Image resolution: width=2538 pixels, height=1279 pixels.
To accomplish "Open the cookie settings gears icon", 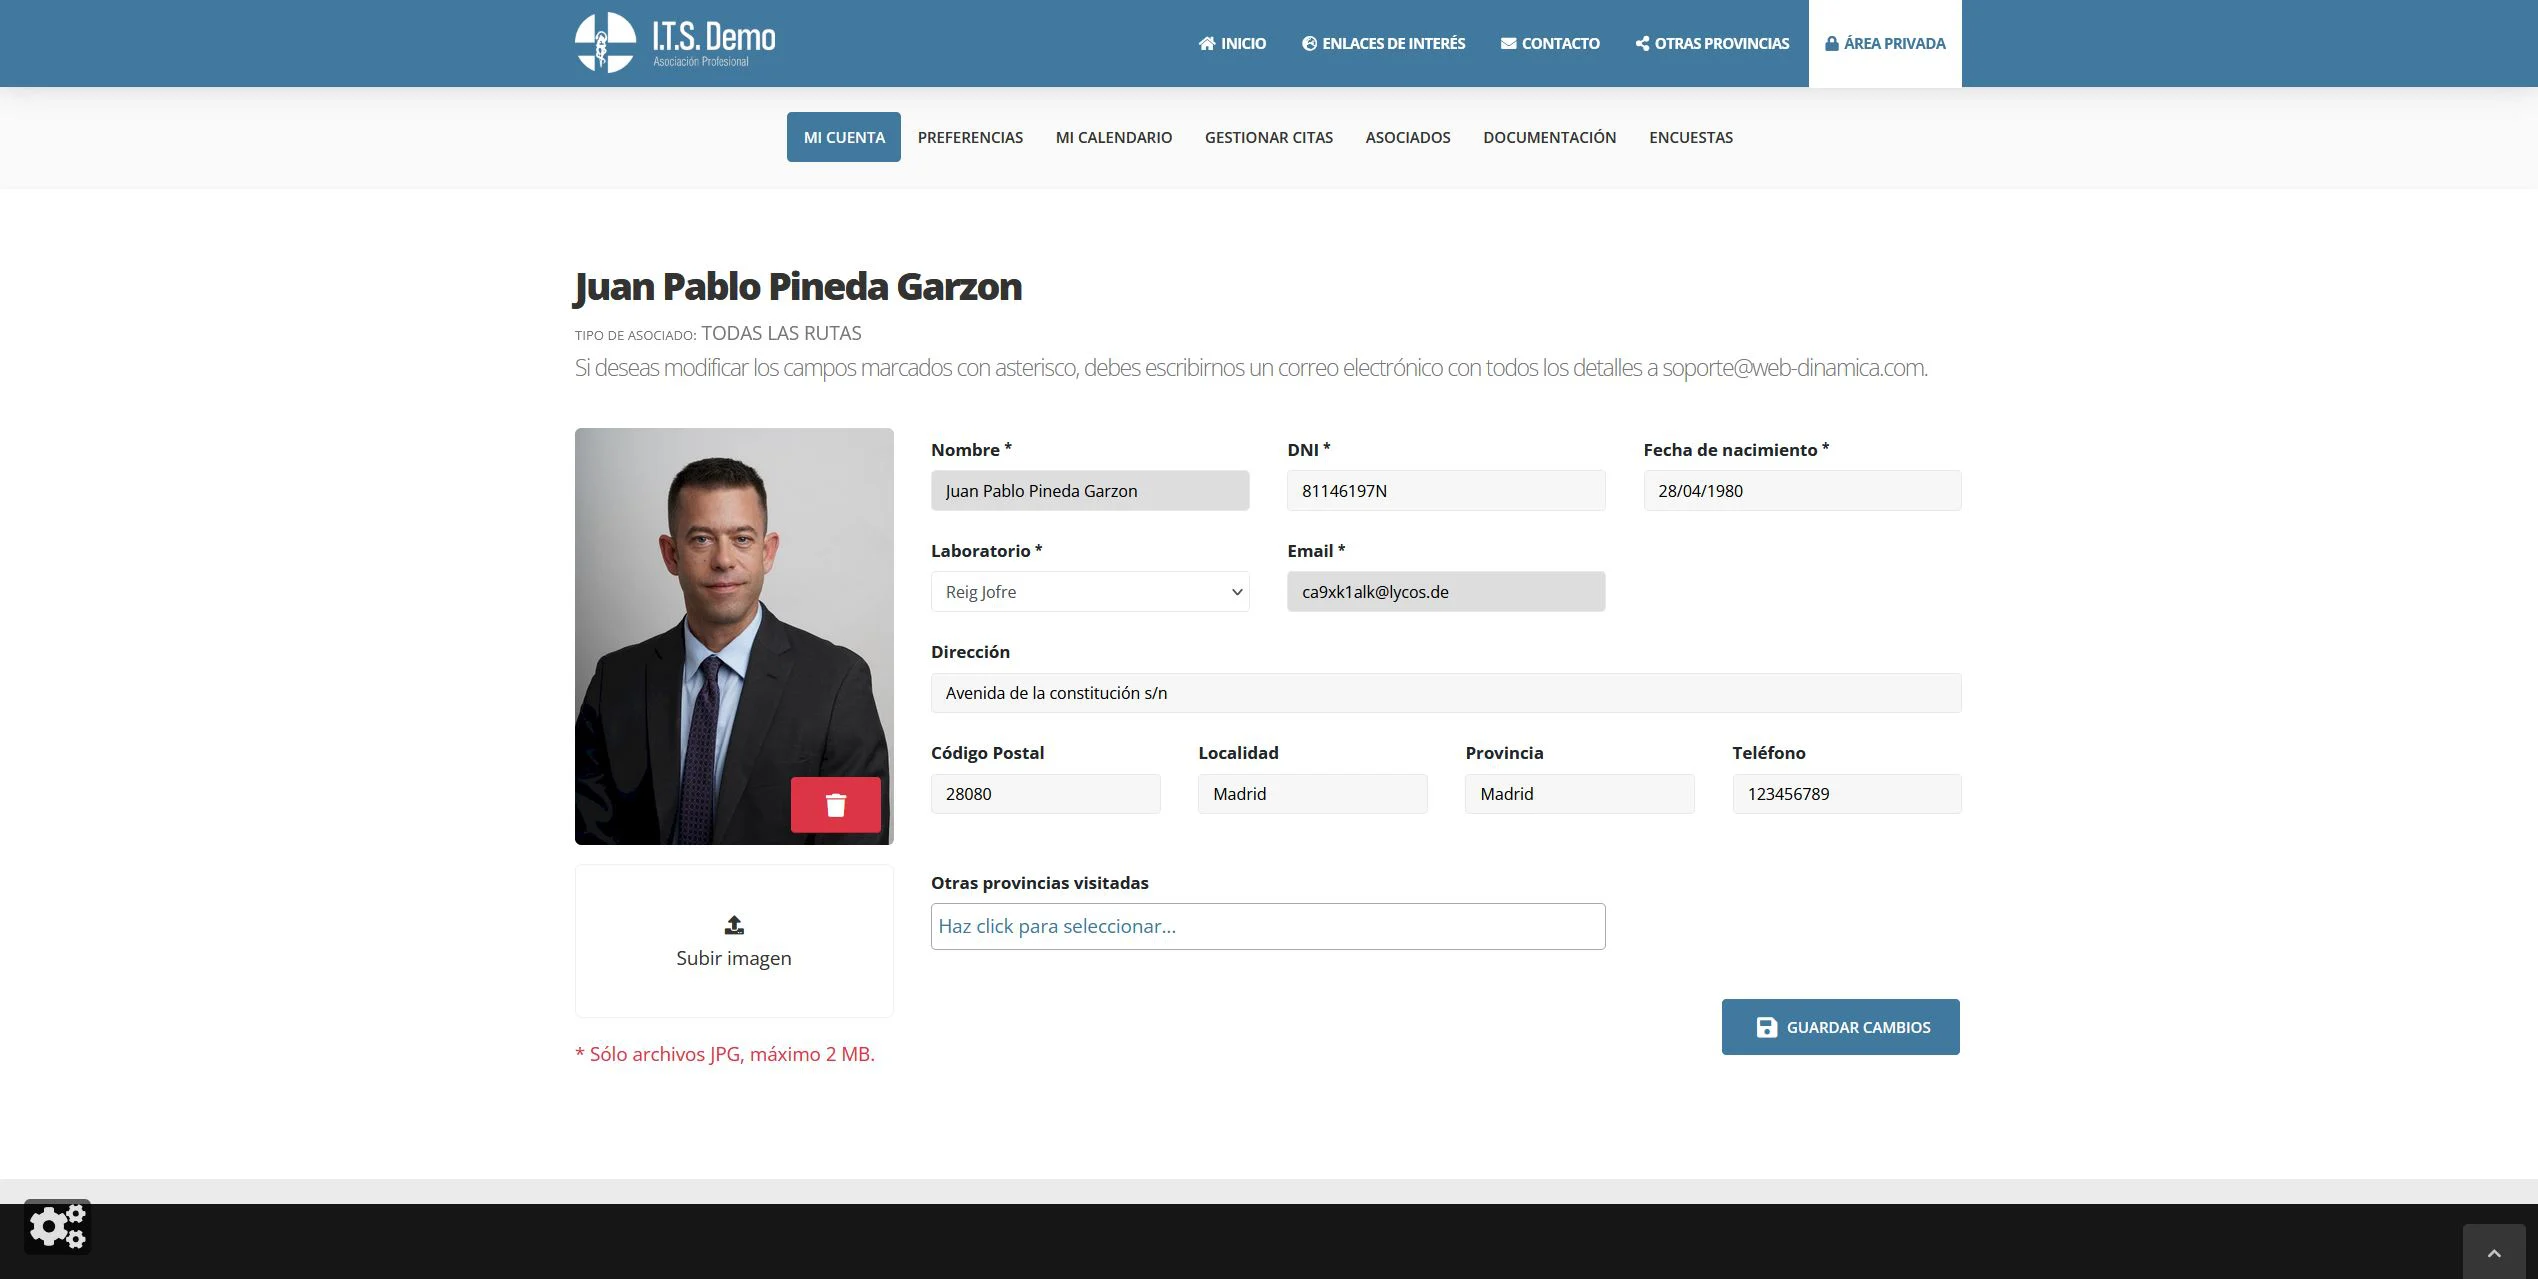I will [57, 1226].
